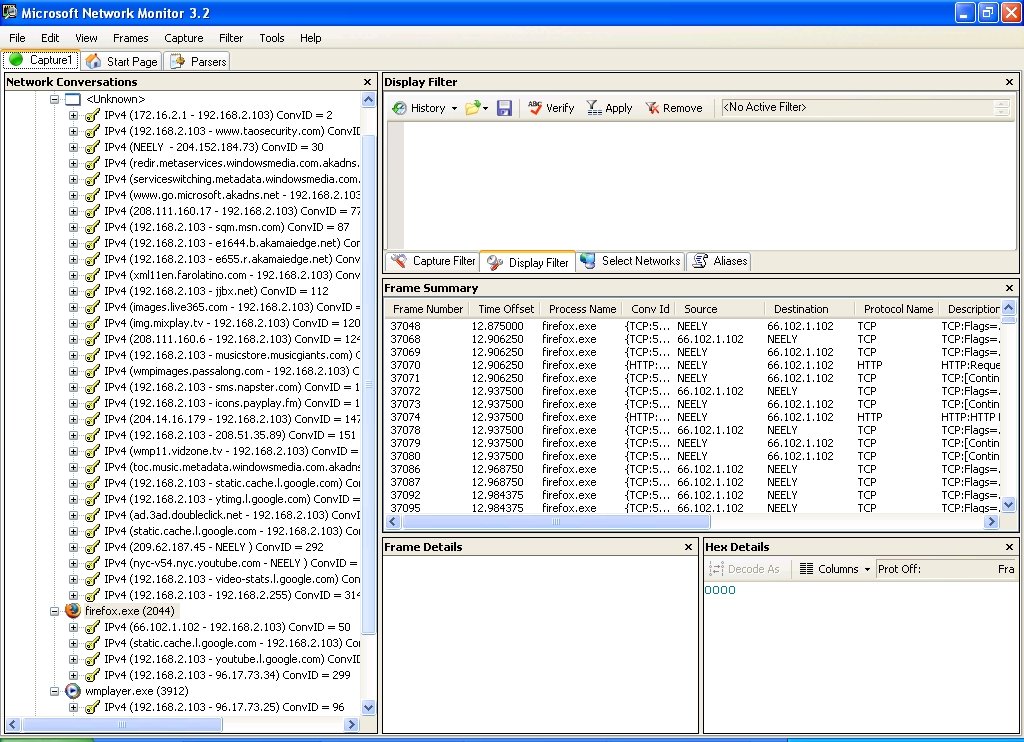Click the Aliases tab icon
The image size is (1024, 742).
coord(700,261)
